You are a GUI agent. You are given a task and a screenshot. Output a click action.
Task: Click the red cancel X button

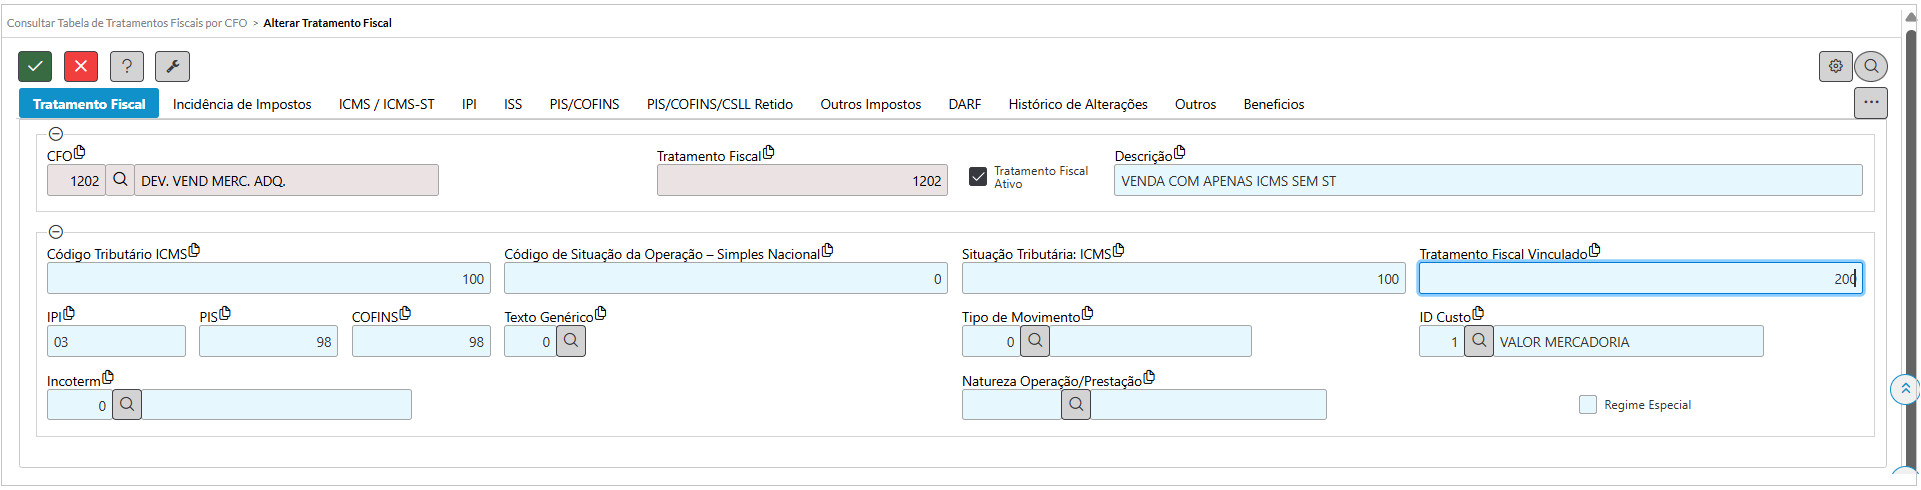click(x=81, y=67)
